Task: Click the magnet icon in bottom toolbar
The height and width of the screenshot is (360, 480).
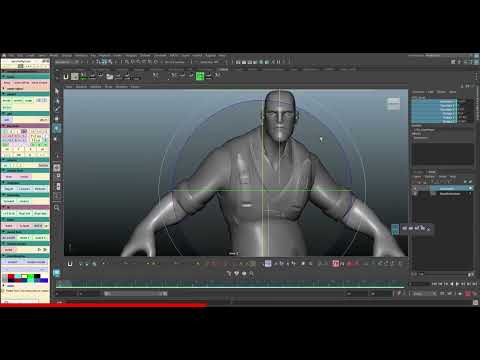Action: [70, 264]
